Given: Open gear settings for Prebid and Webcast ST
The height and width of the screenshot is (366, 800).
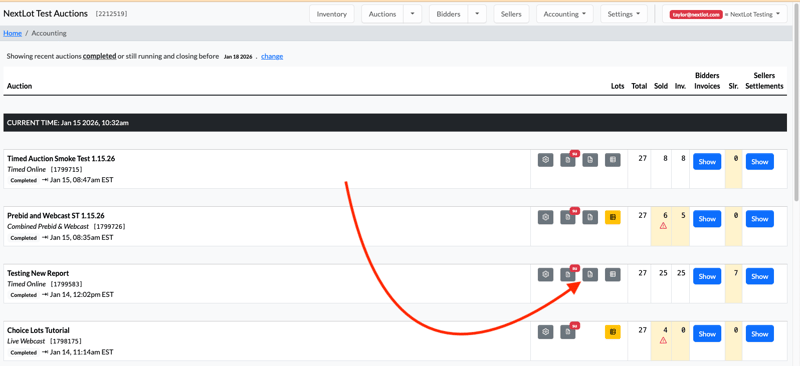Looking at the screenshot, I should click(x=545, y=217).
